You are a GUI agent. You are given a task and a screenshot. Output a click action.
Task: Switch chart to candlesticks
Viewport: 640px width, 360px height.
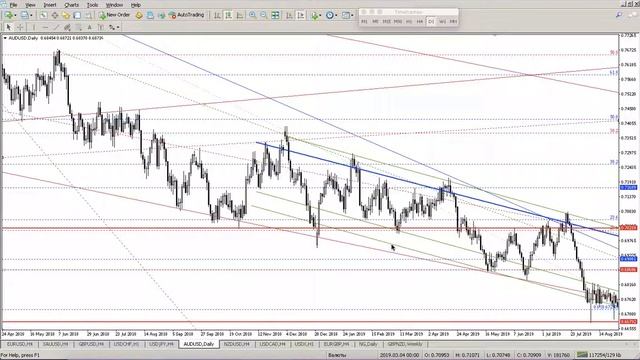pos(228,15)
